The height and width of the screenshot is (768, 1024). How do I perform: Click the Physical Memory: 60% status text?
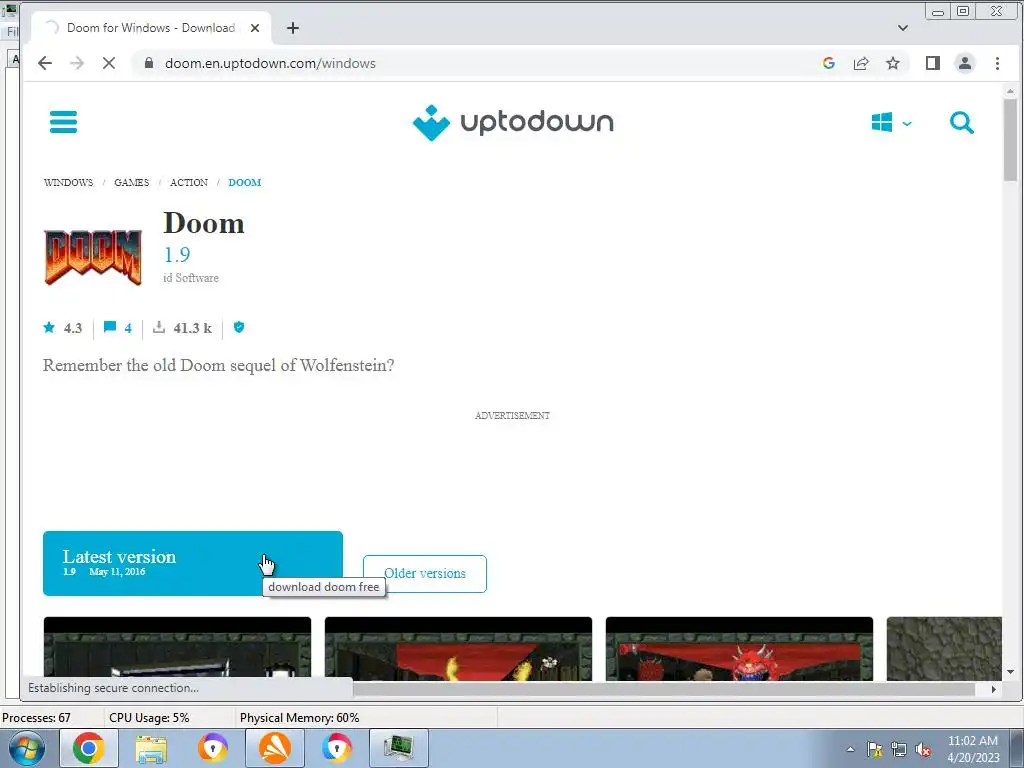pos(299,718)
